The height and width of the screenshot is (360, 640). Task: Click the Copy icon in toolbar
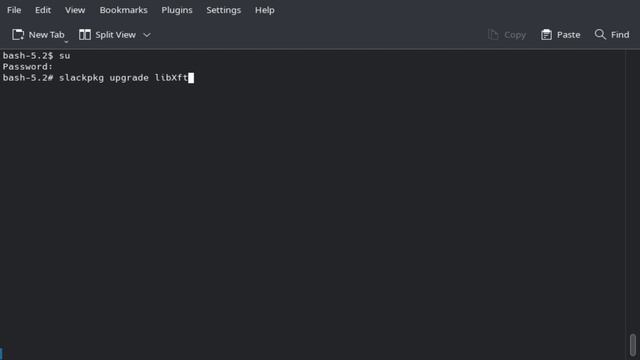pos(493,35)
